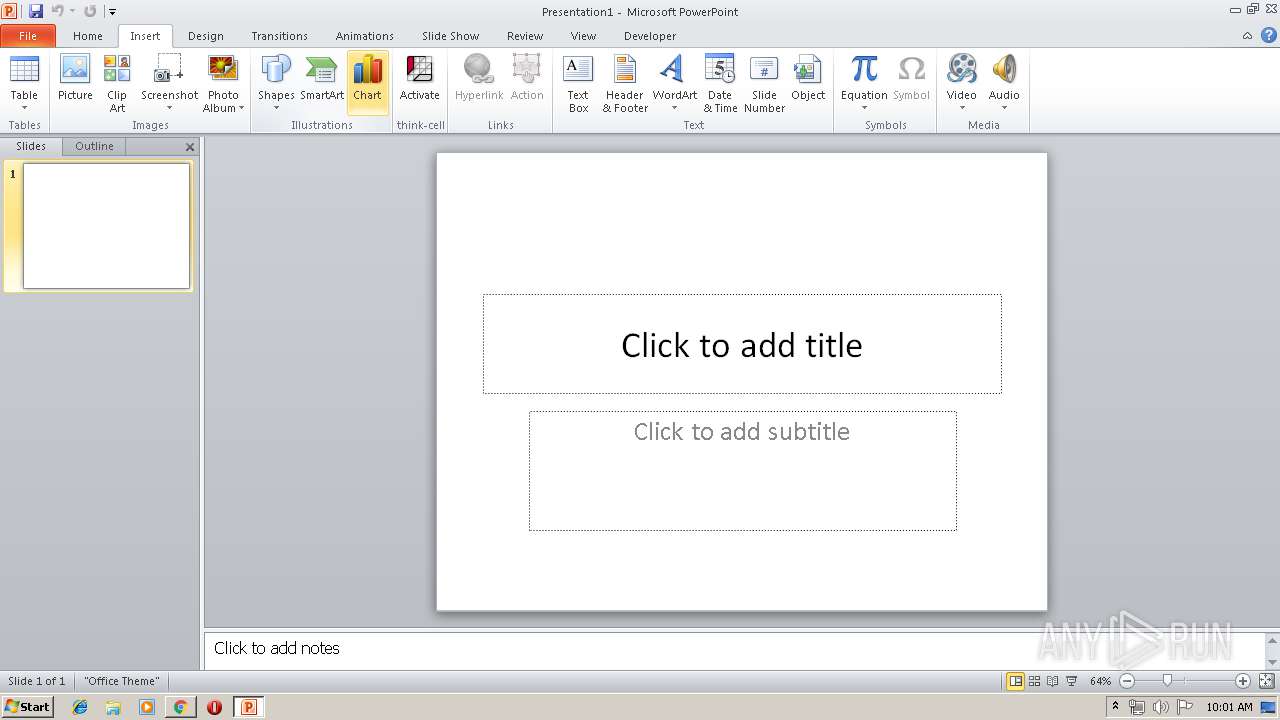Switch to the Home tab
The height and width of the screenshot is (720, 1280).
pyautogui.click(x=88, y=36)
